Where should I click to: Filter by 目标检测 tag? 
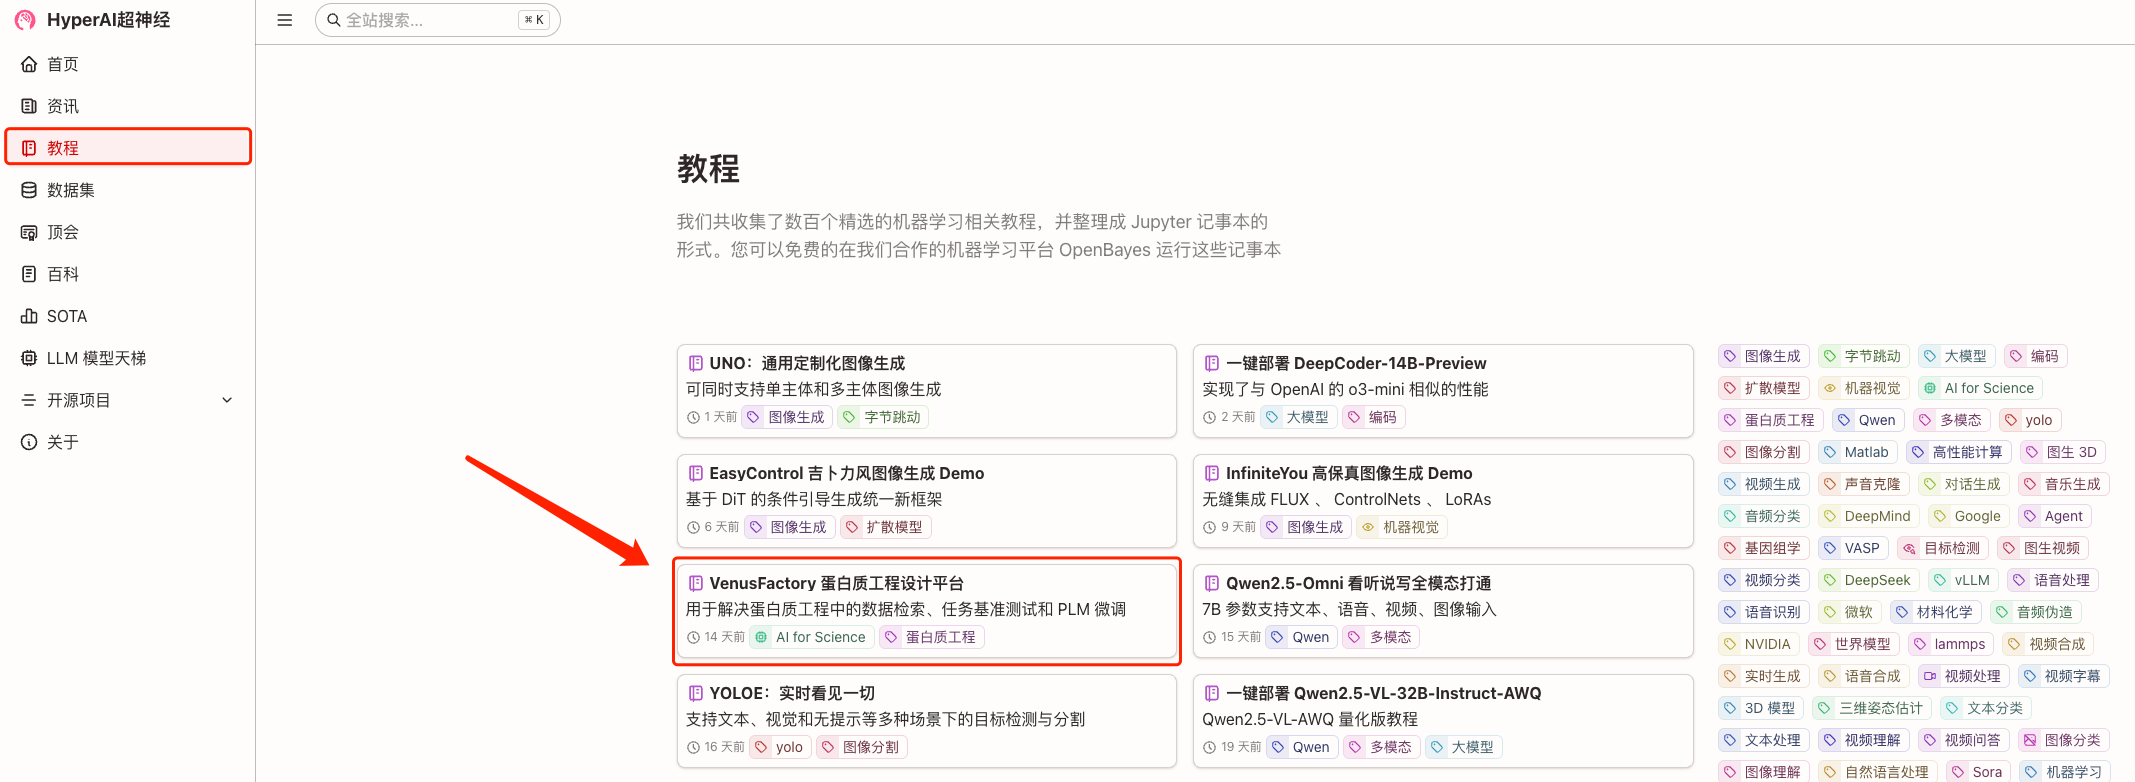coord(1943,548)
